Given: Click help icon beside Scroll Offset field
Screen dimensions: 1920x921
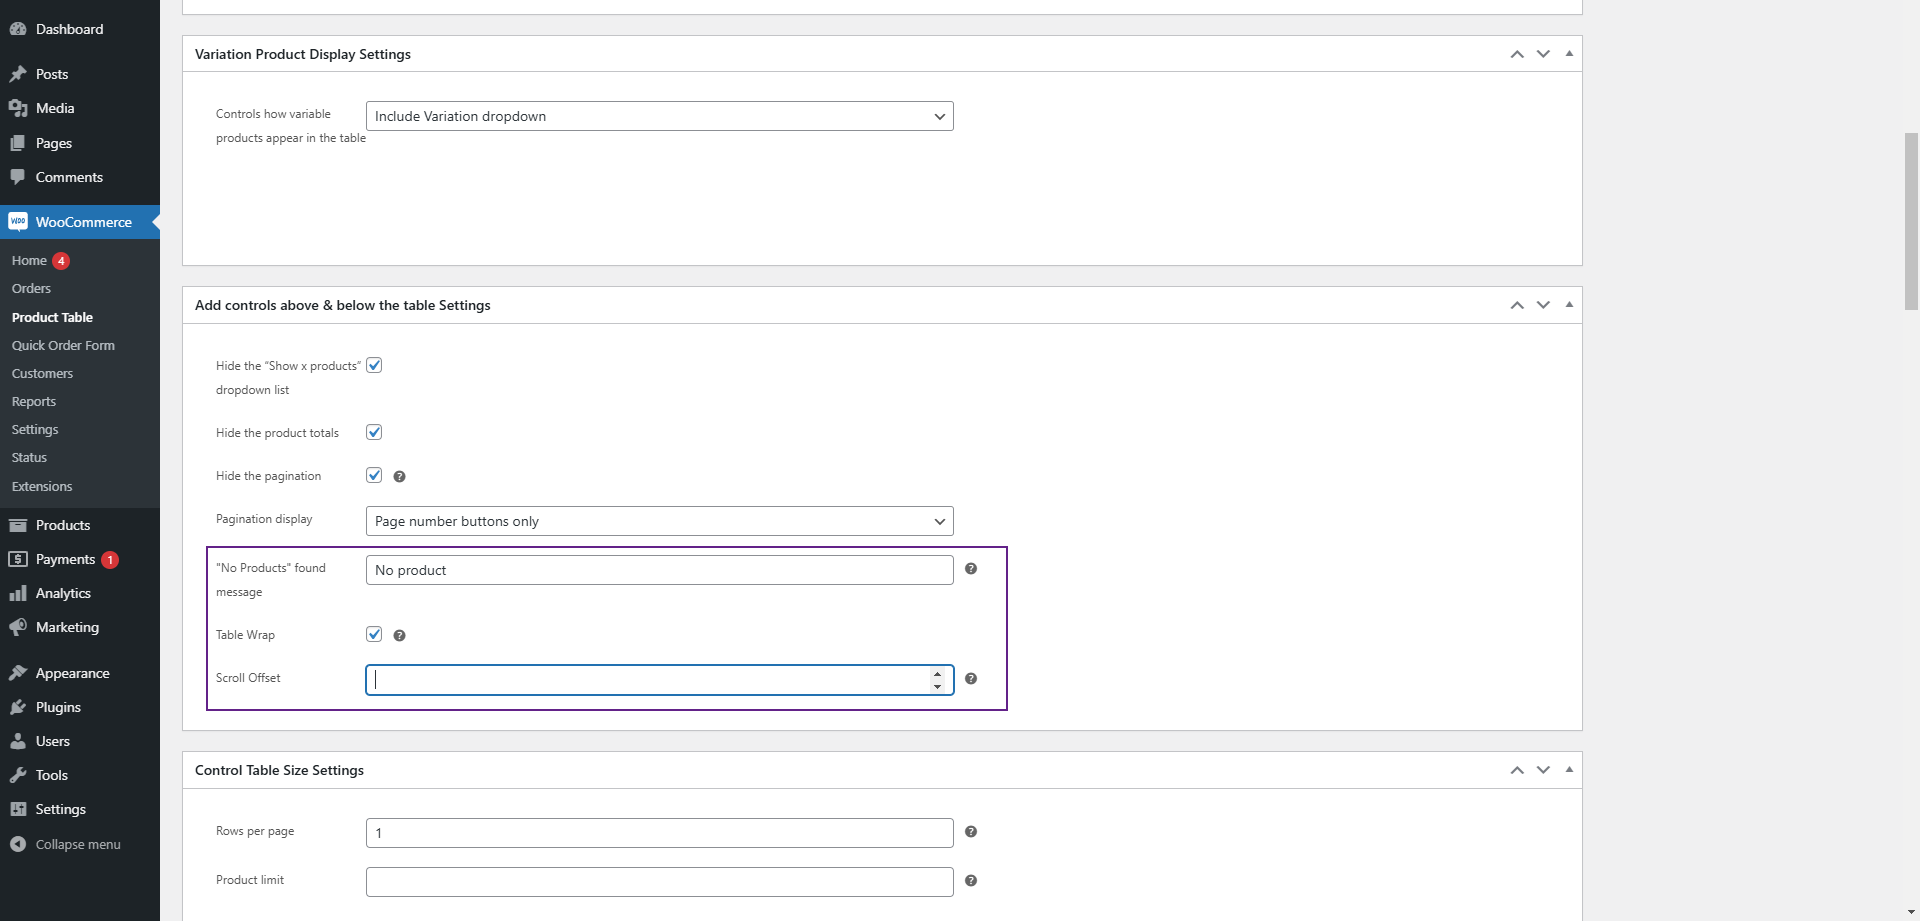Looking at the screenshot, I should [x=971, y=679].
